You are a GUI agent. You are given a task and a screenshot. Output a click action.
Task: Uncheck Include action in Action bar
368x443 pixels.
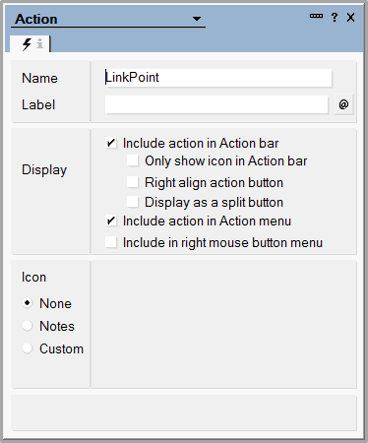[111, 144]
